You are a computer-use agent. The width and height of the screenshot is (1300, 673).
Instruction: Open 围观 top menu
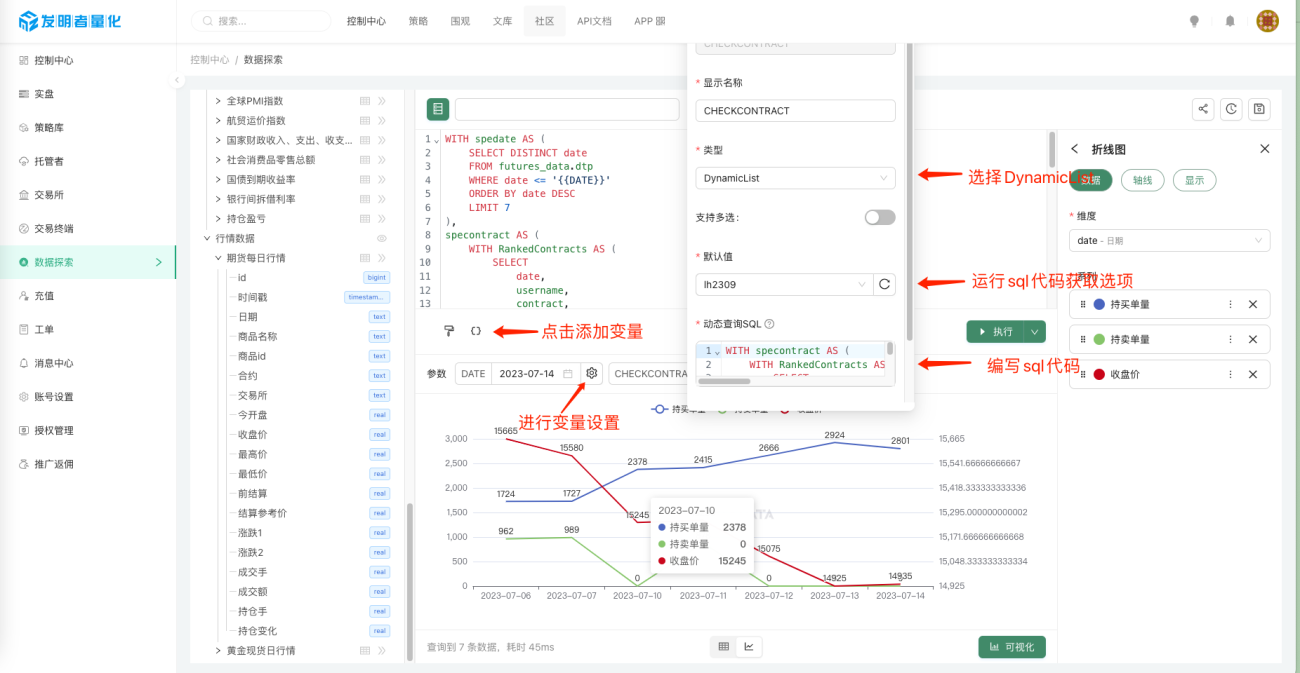pos(460,21)
